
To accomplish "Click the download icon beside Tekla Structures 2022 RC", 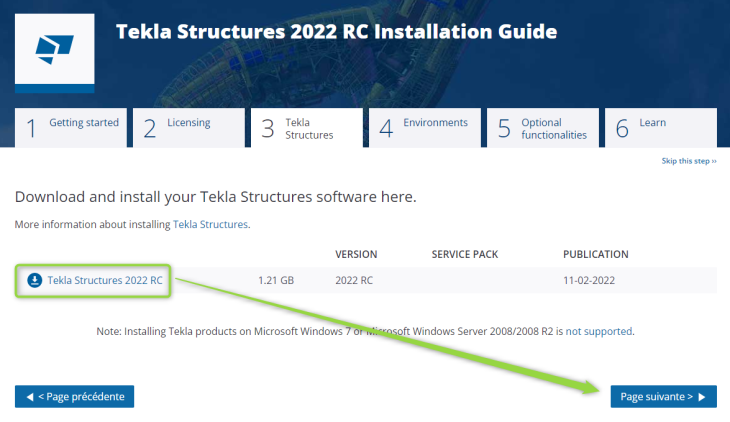I will tap(34, 280).
